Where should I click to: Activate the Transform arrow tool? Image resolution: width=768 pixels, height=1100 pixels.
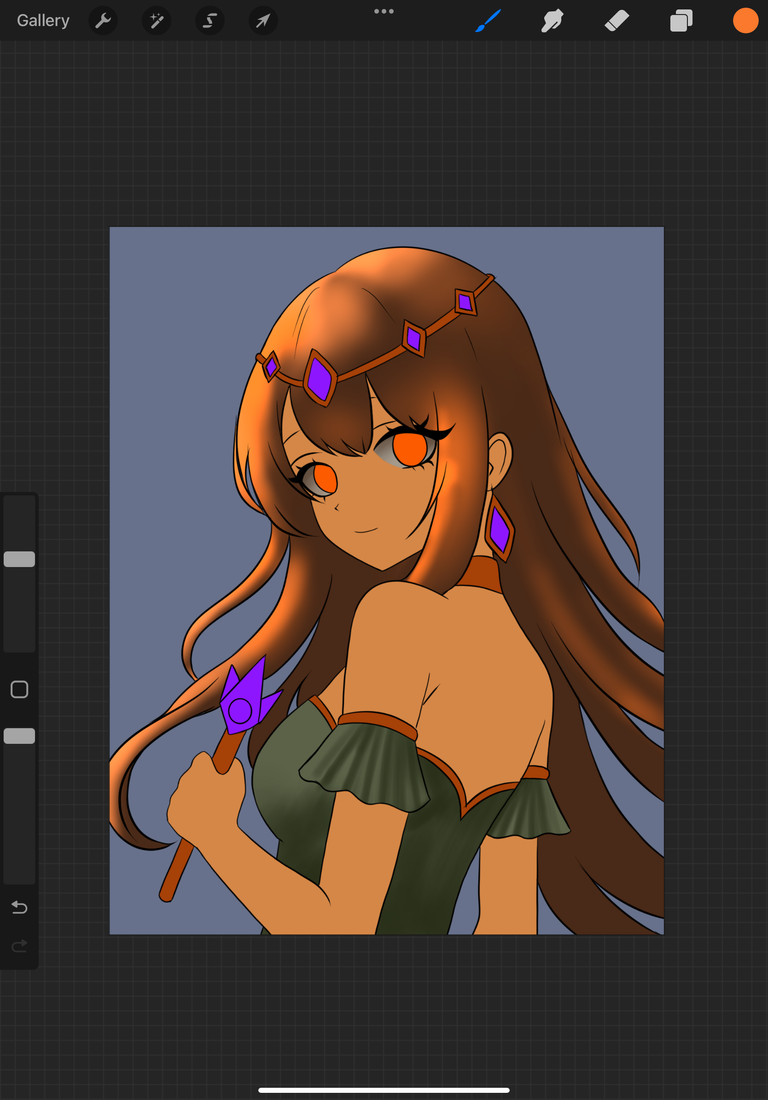(x=263, y=20)
